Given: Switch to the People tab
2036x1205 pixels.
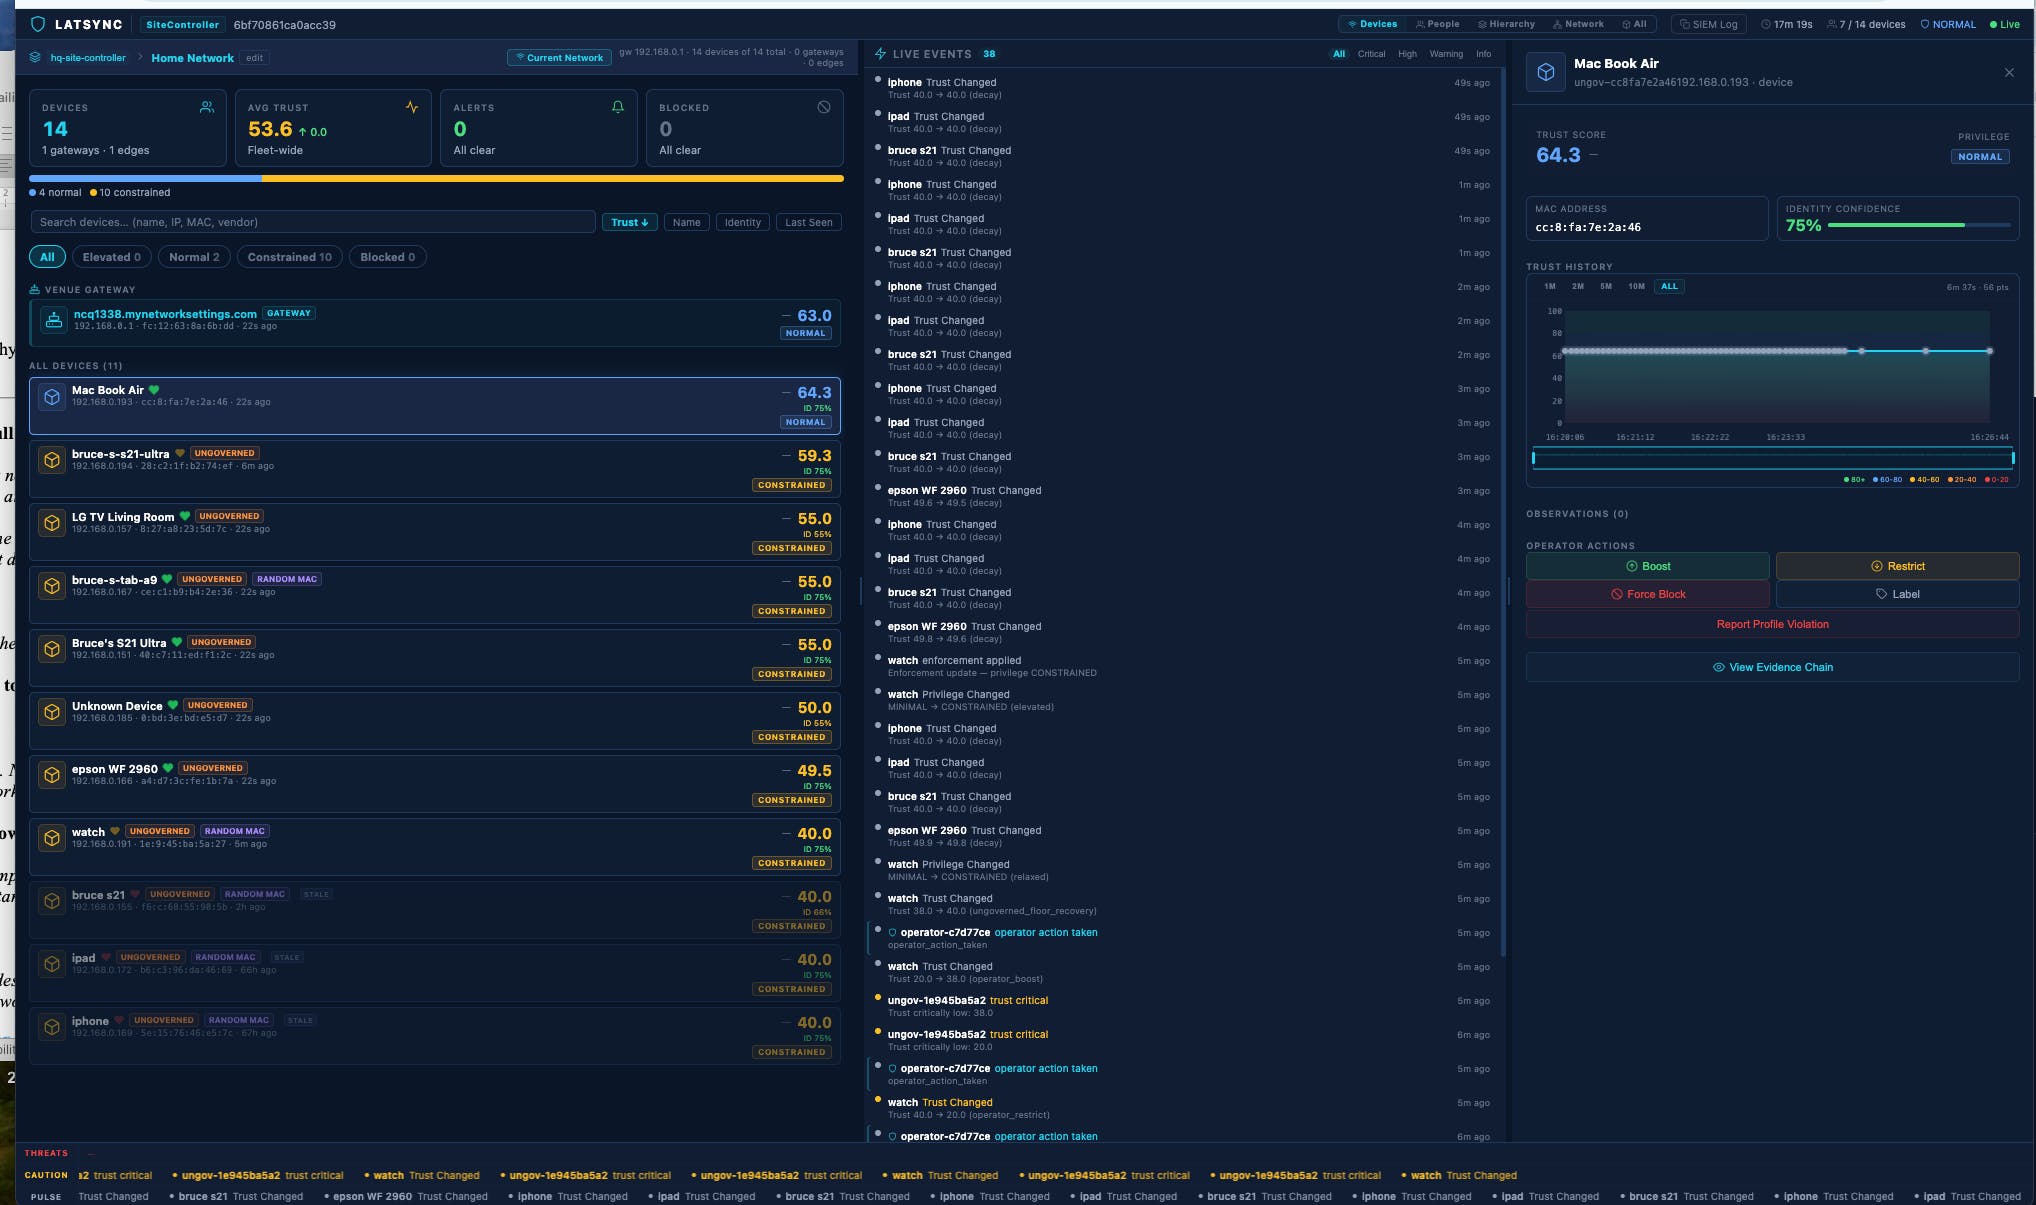Looking at the screenshot, I should (x=1437, y=24).
